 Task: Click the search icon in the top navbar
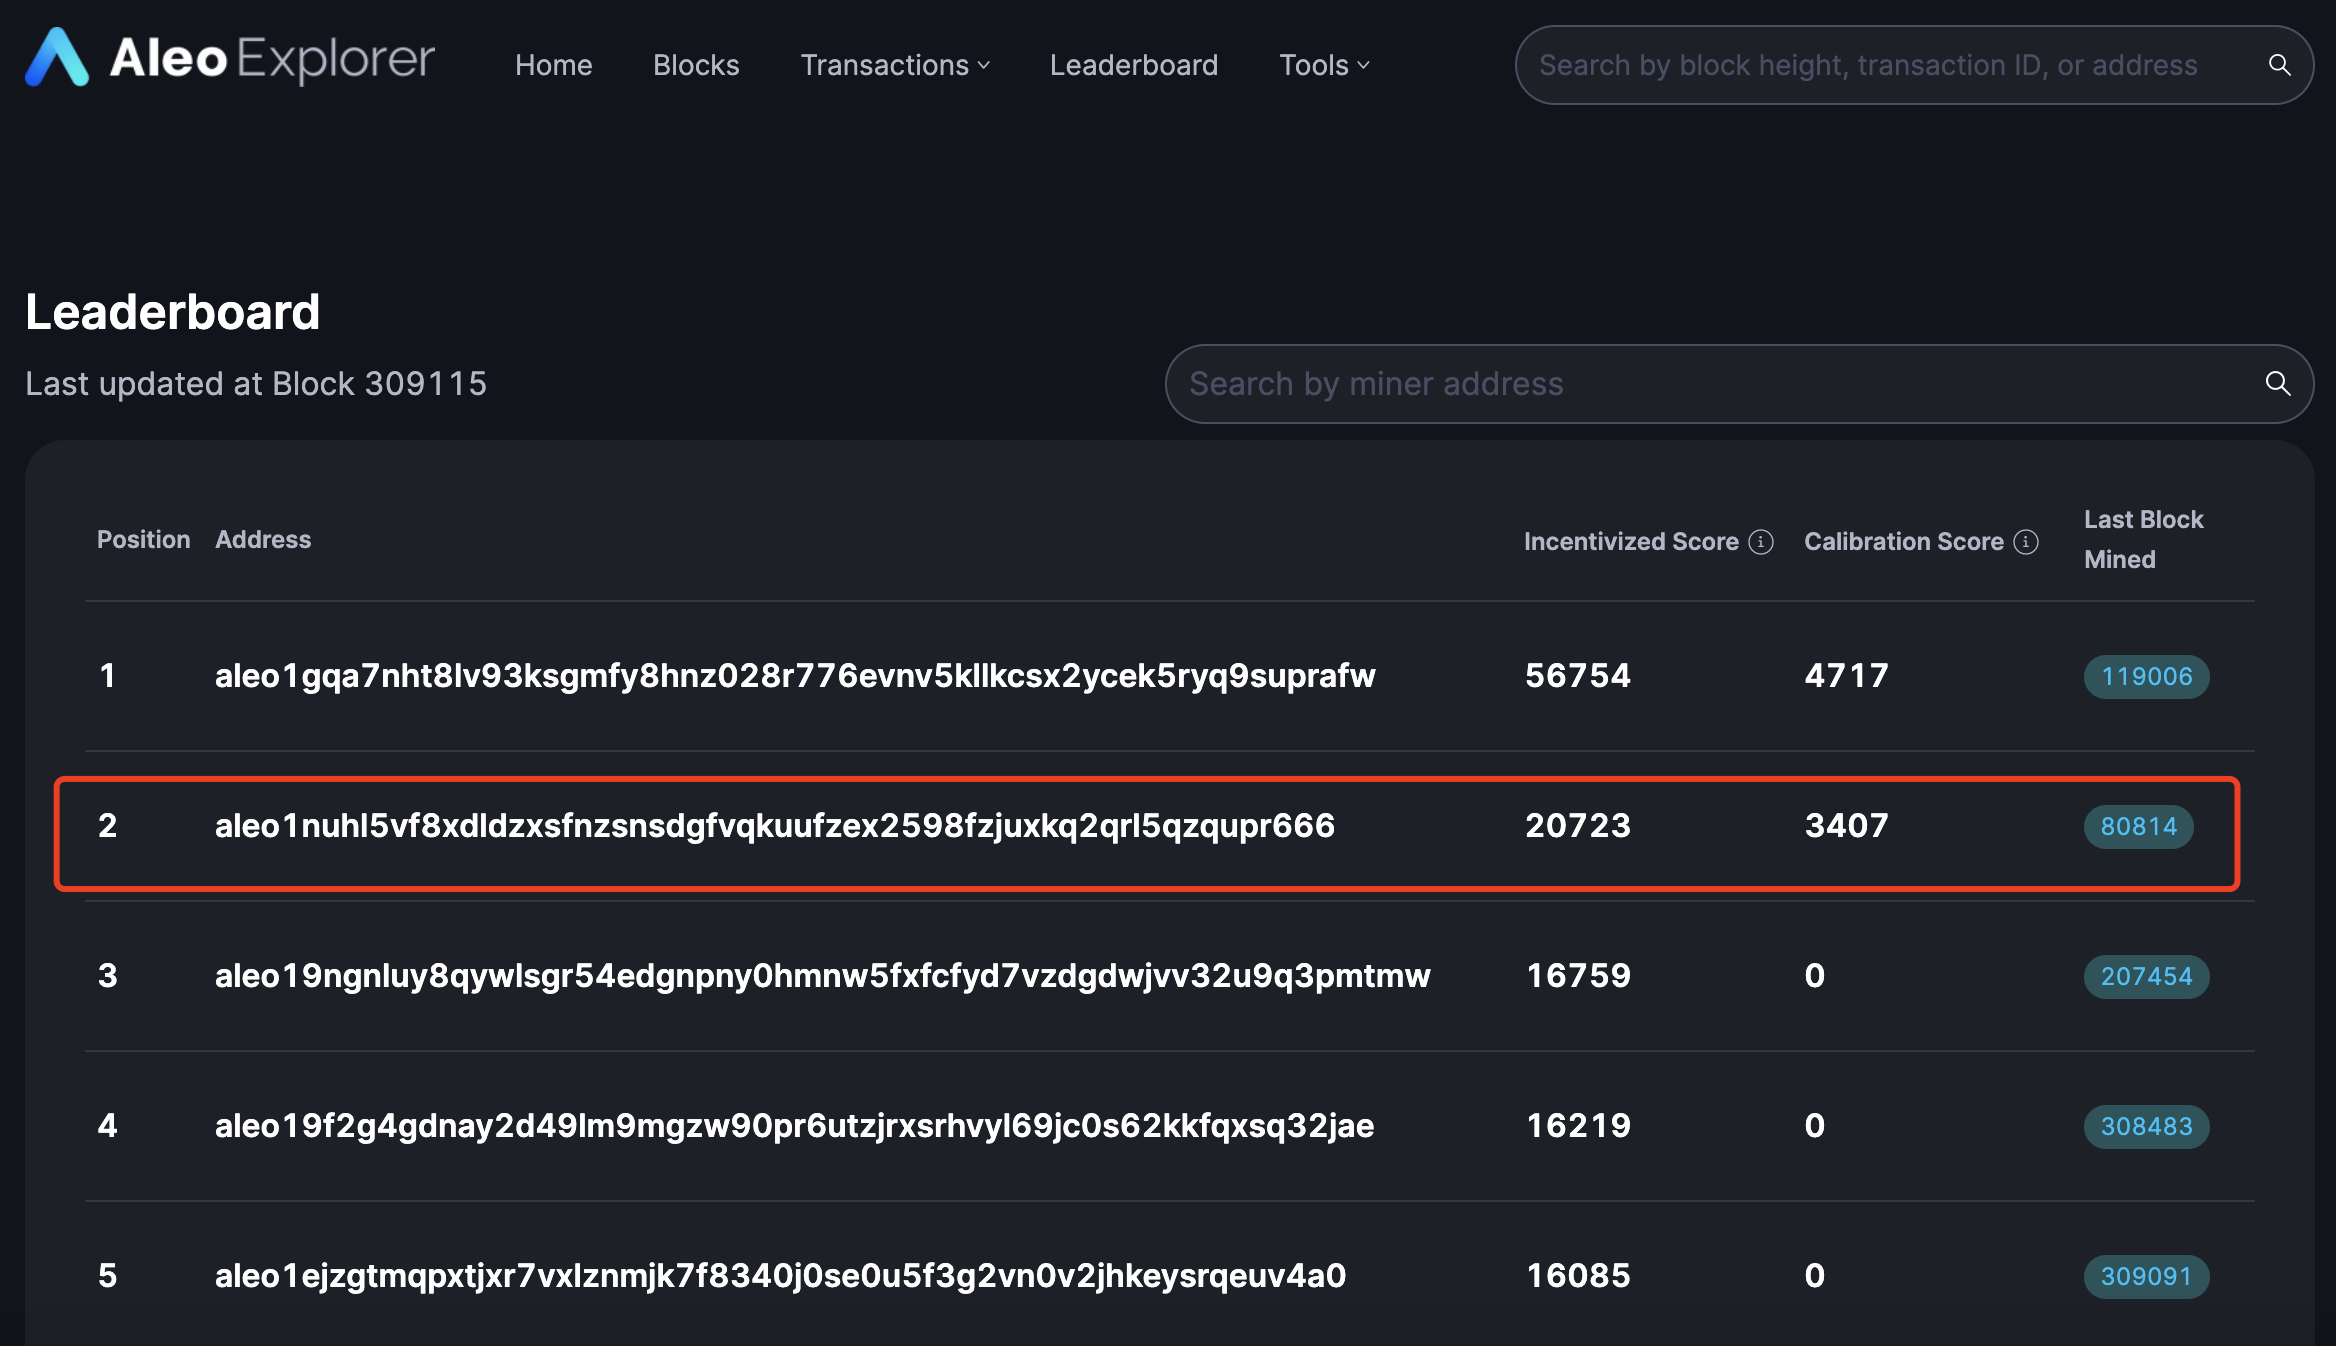tap(2279, 64)
